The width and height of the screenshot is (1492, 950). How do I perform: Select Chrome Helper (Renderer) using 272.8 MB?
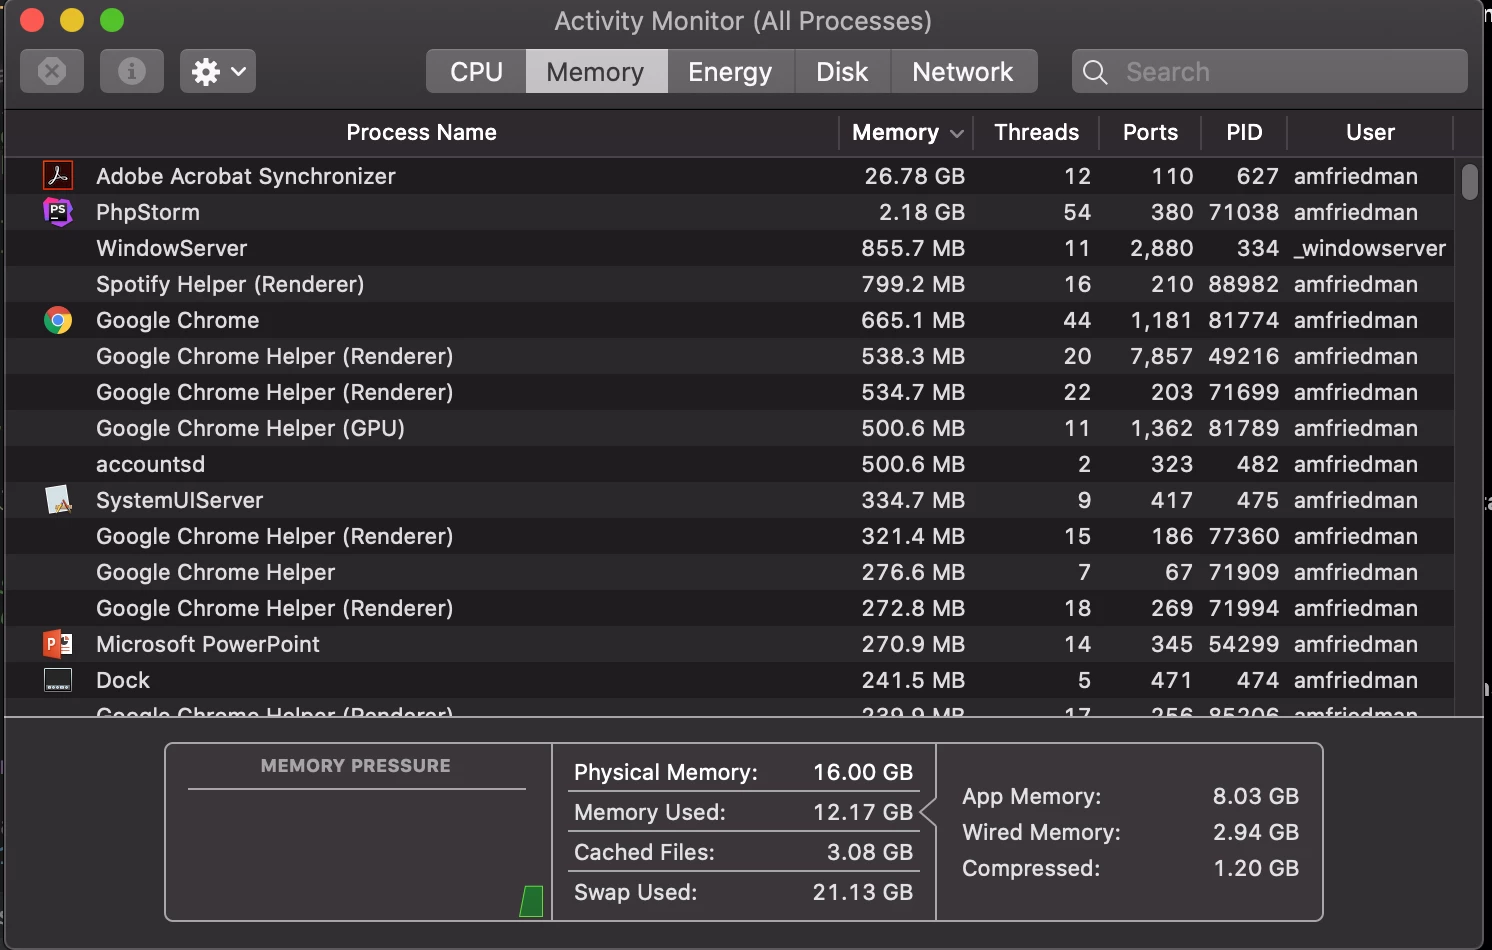[x=729, y=608]
